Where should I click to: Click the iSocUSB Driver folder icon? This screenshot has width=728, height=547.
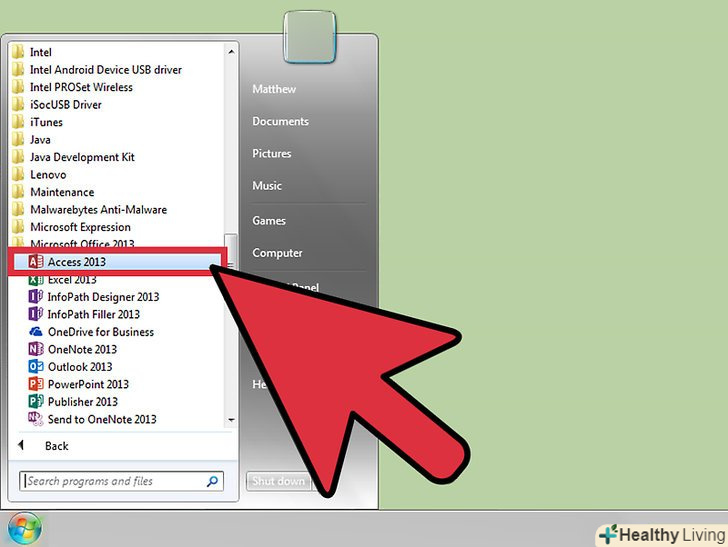18,104
